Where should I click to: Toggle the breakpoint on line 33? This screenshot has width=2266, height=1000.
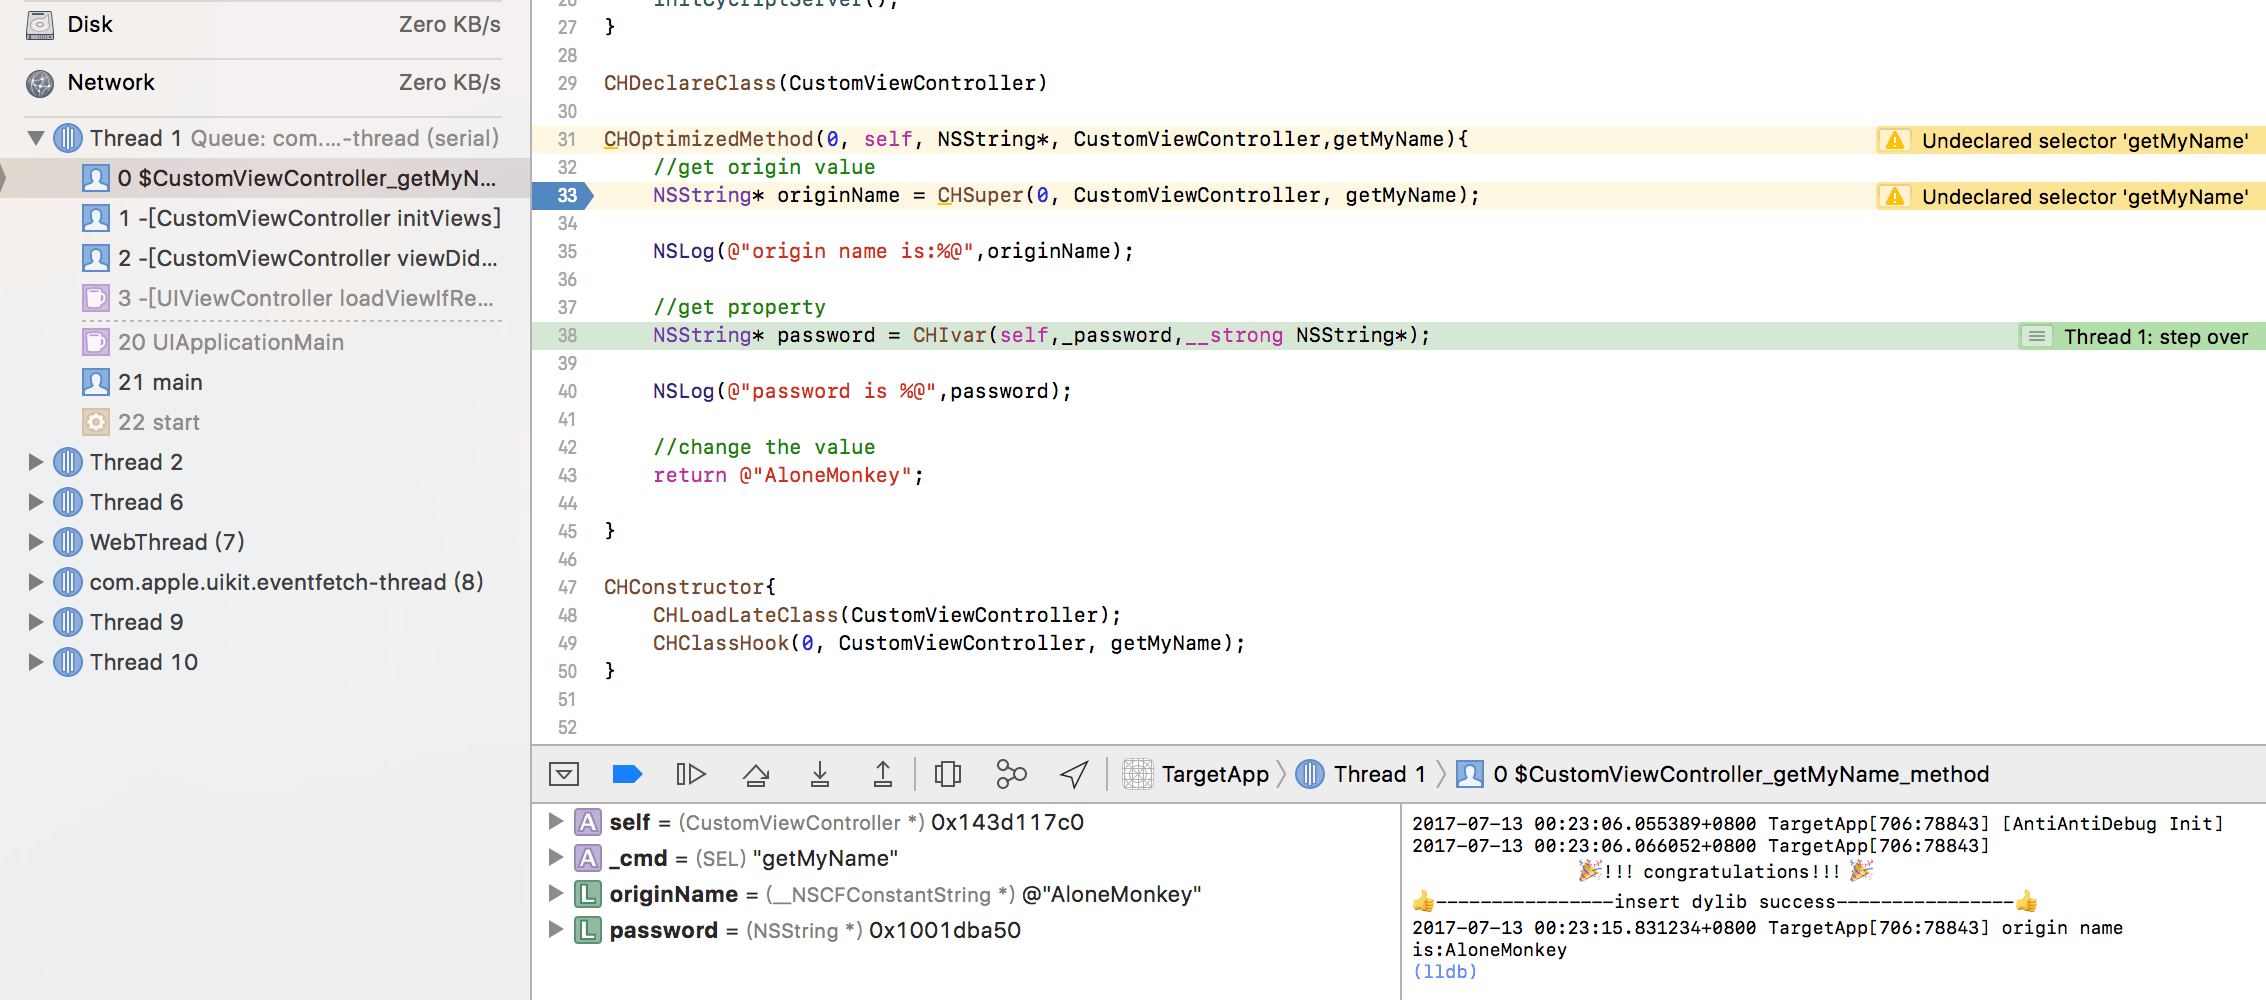click(566, 195)
